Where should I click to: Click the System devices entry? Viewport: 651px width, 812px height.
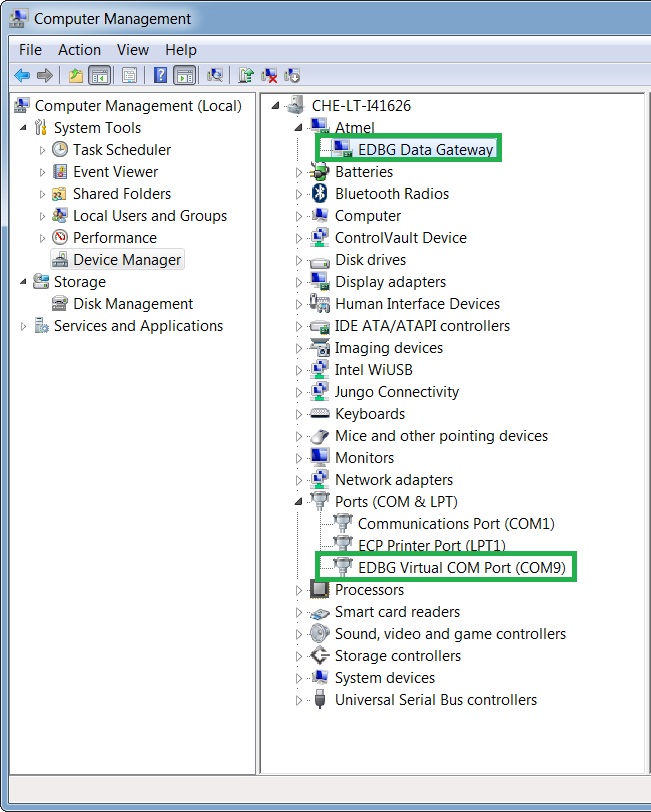coord(385,677)
